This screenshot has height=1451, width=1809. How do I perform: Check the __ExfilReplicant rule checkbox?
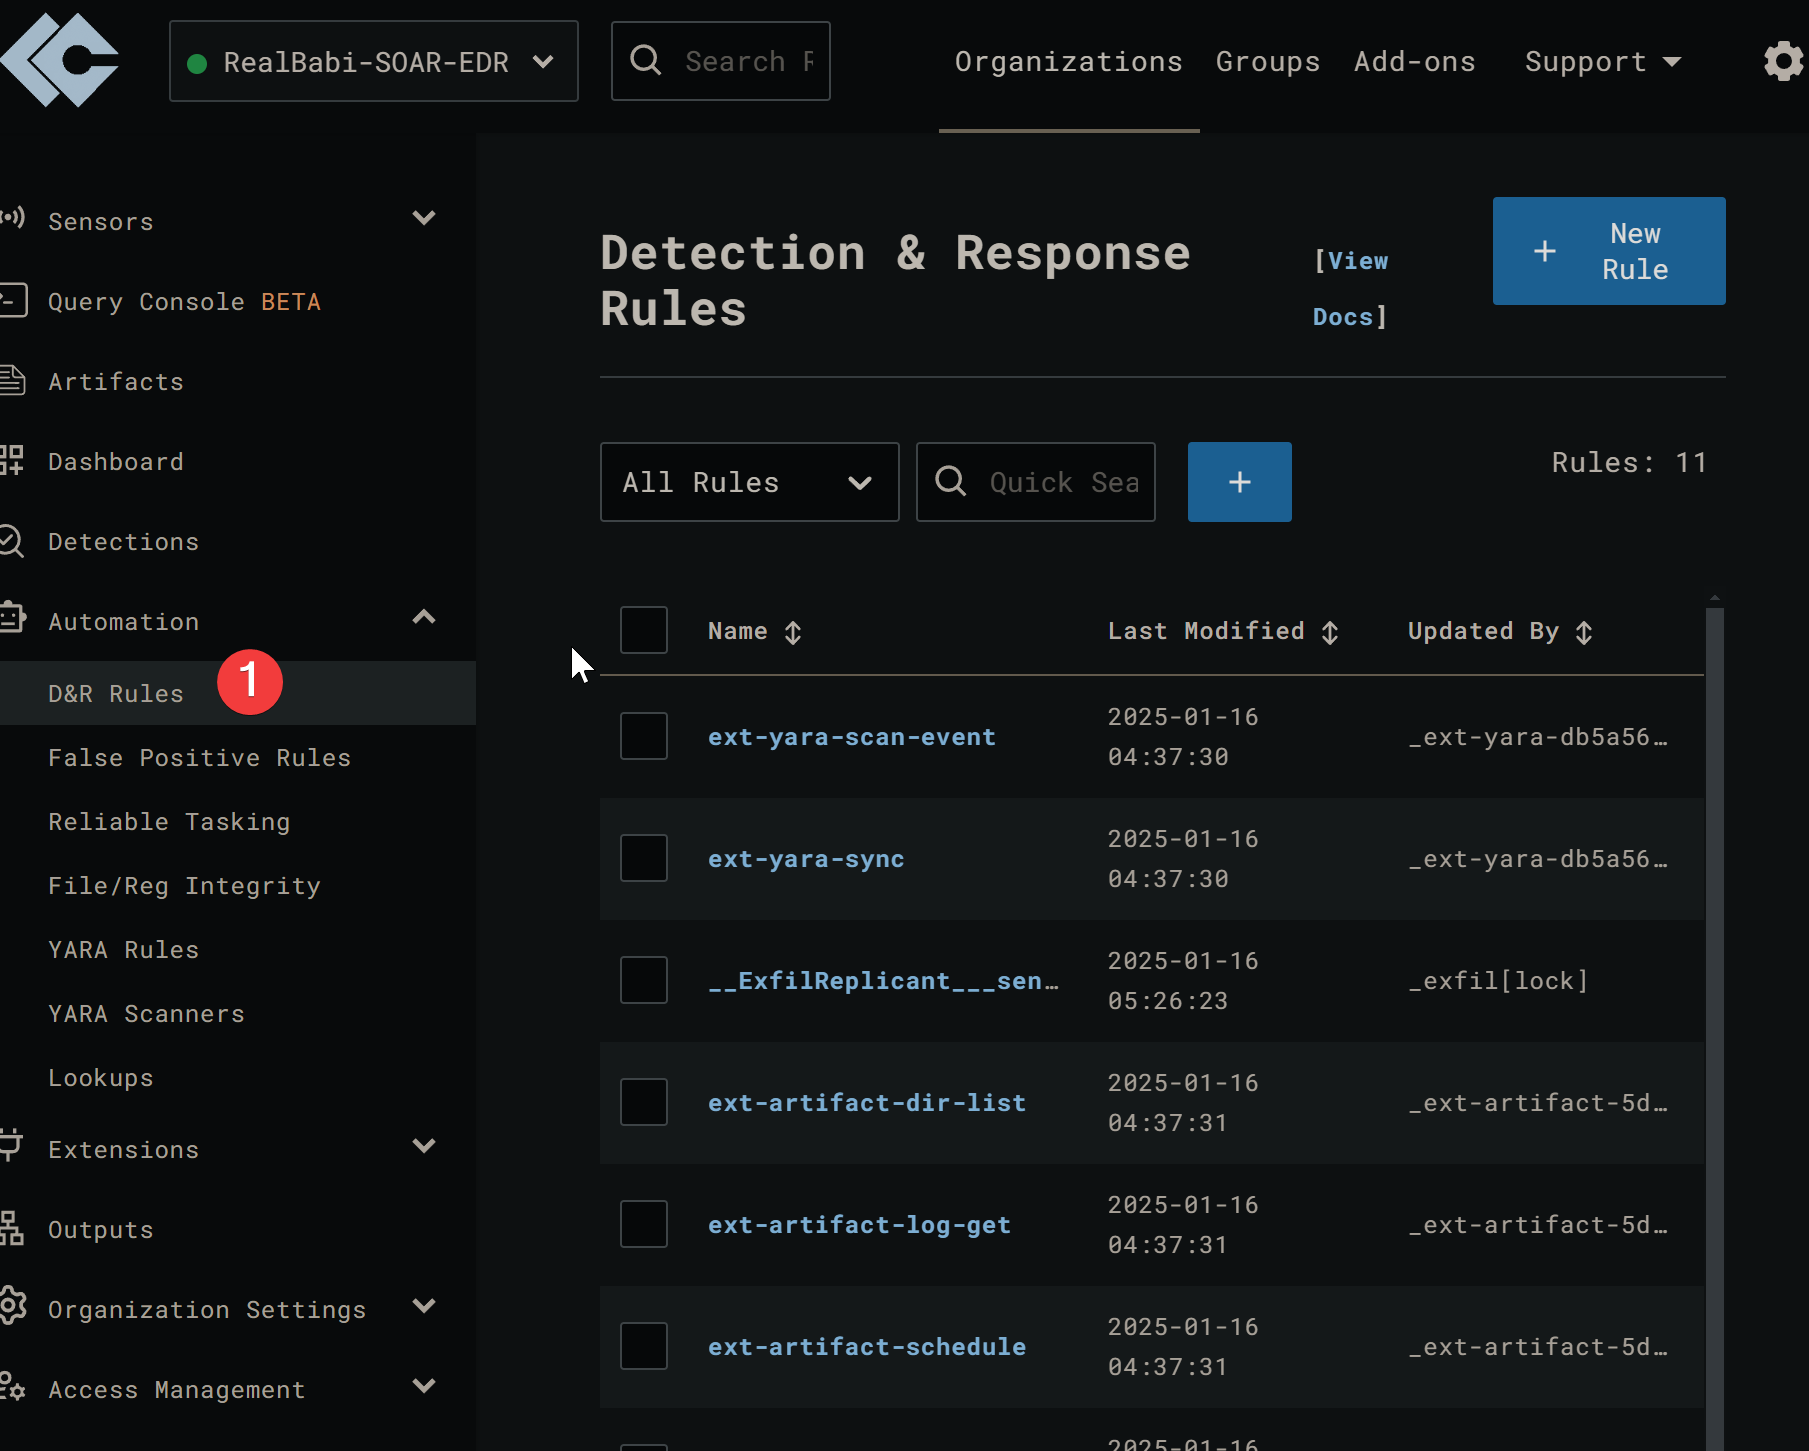(x=644, y=980)
